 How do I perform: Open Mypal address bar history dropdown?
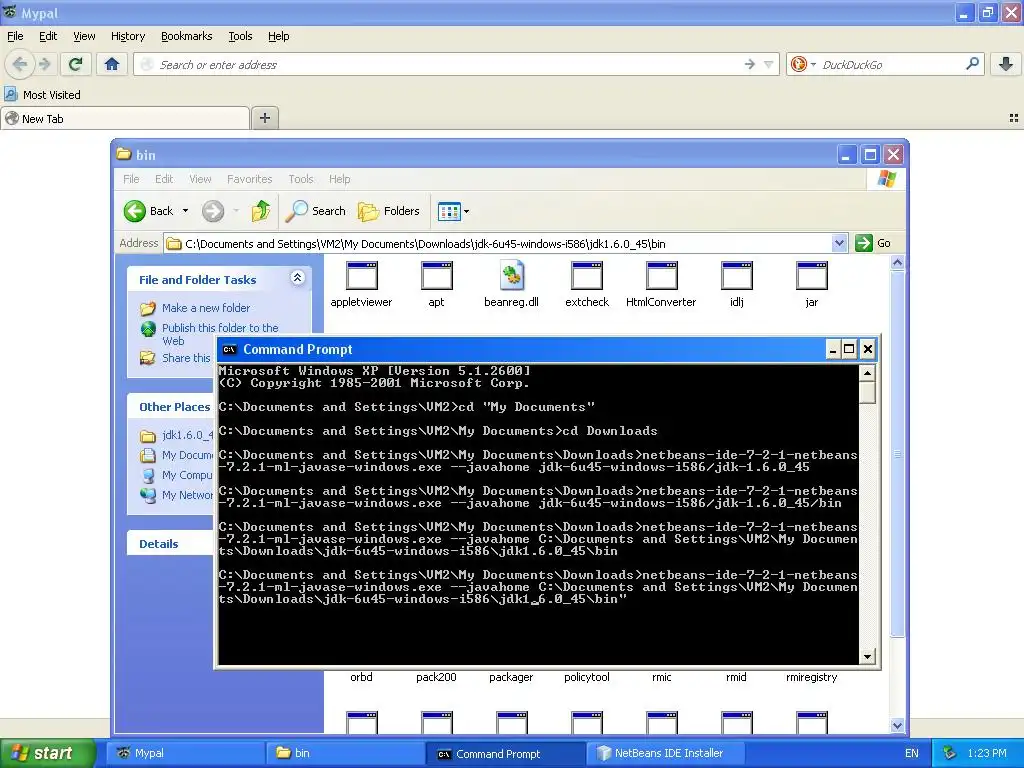tap(769, 64)
